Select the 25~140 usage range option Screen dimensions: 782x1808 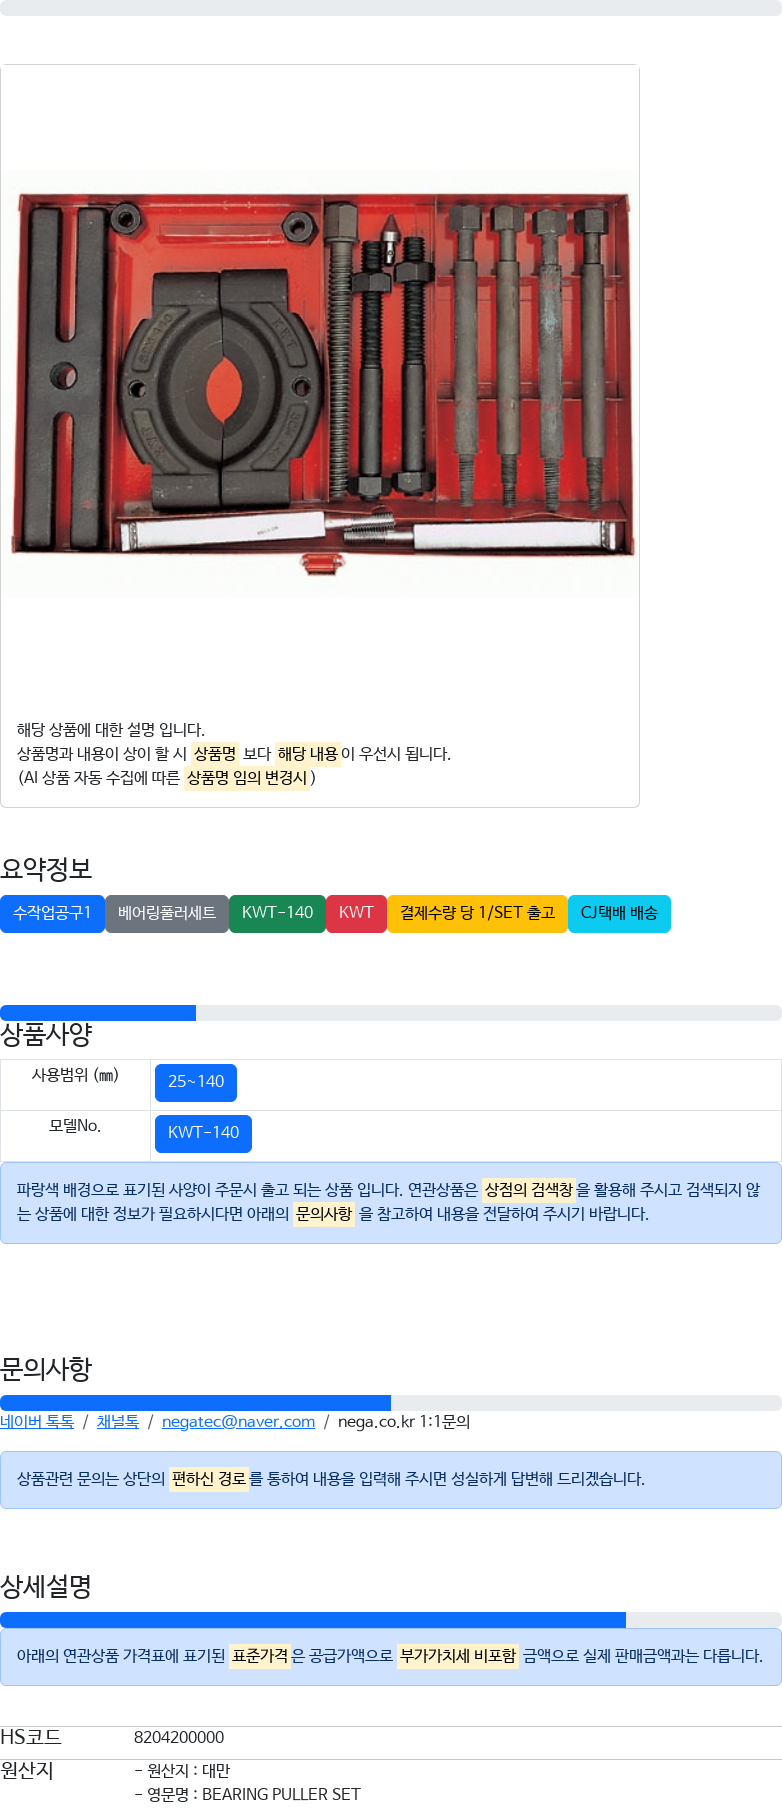(x=196, y=1083)
